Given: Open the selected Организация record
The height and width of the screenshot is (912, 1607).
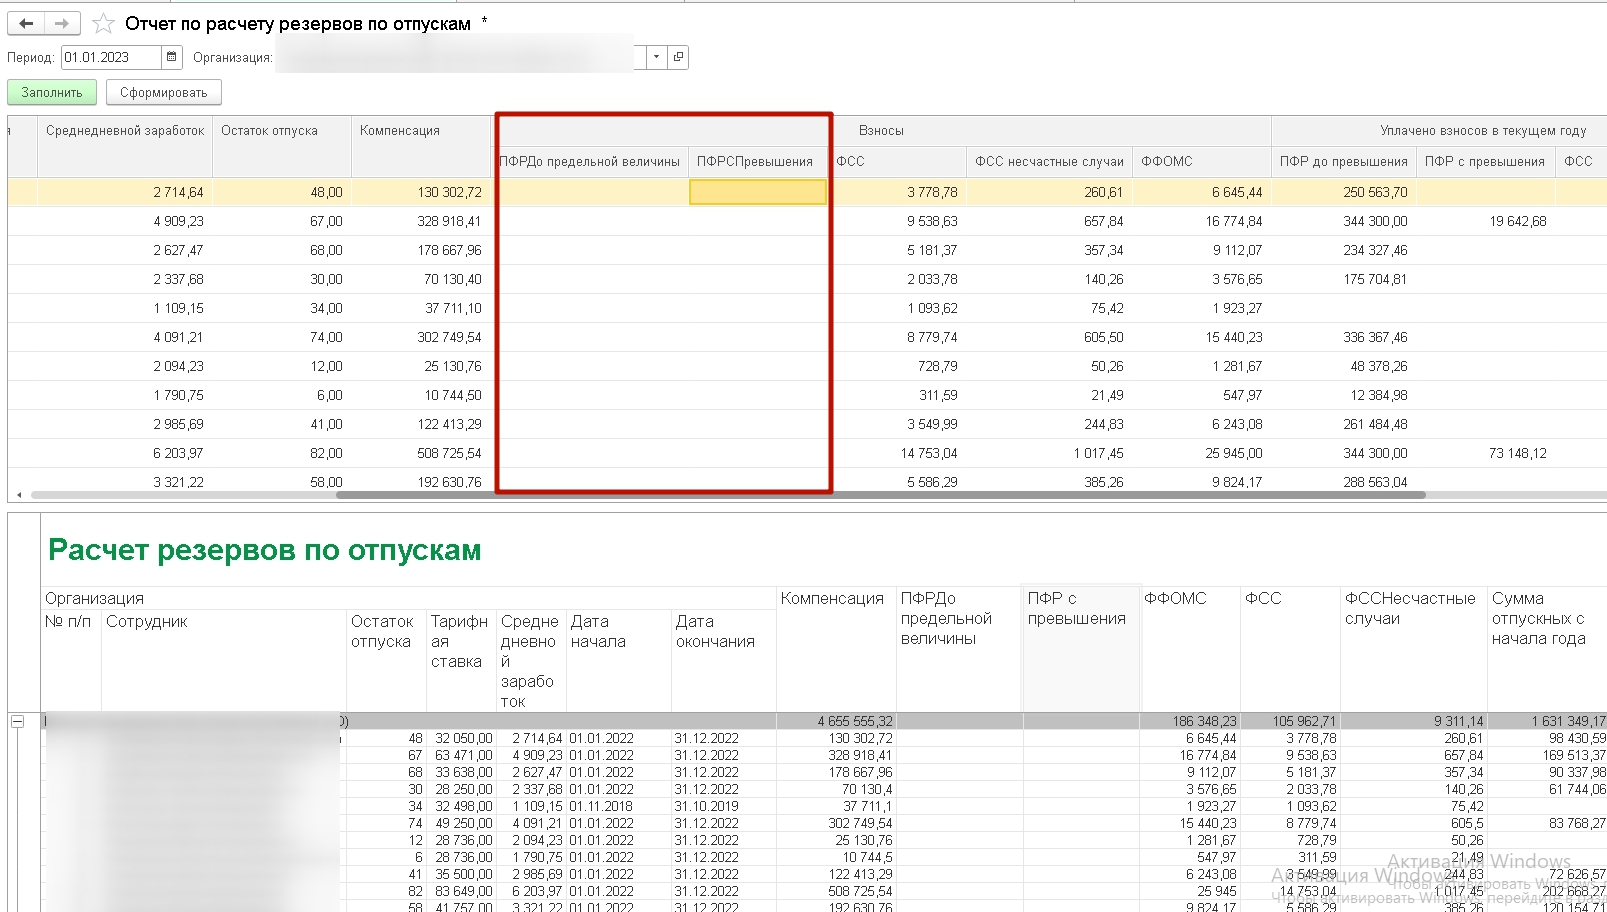Looking at the screenshot, I should pyautogui.click(x=678, y=57).
